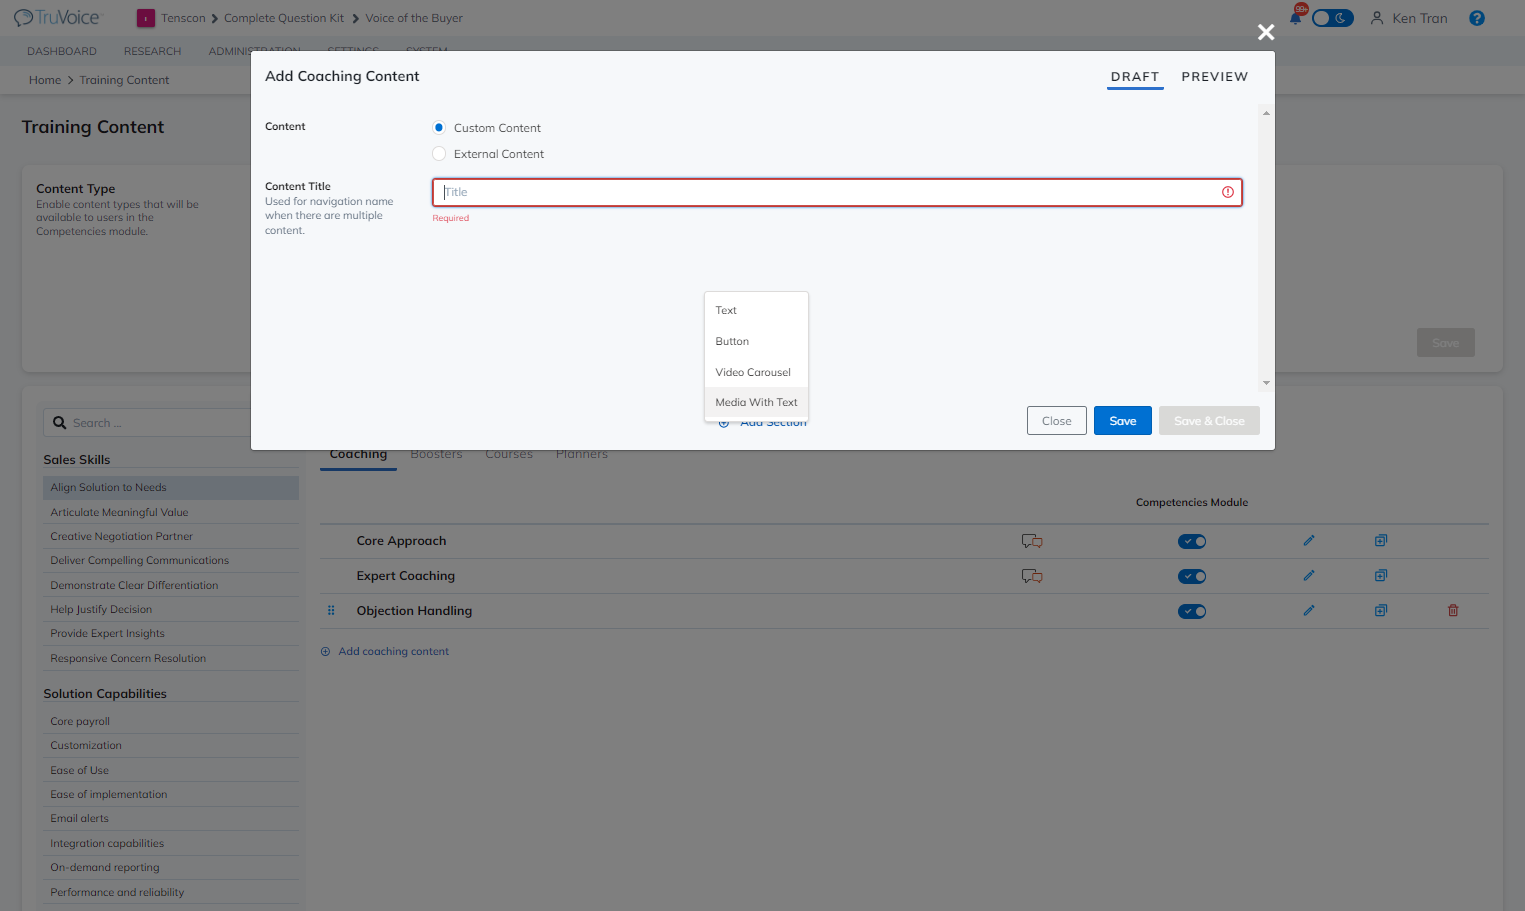This screenshot has height=911, width=1525.
Task: Select Align Solution to Needs skill
Action: [x=171, y=488]
